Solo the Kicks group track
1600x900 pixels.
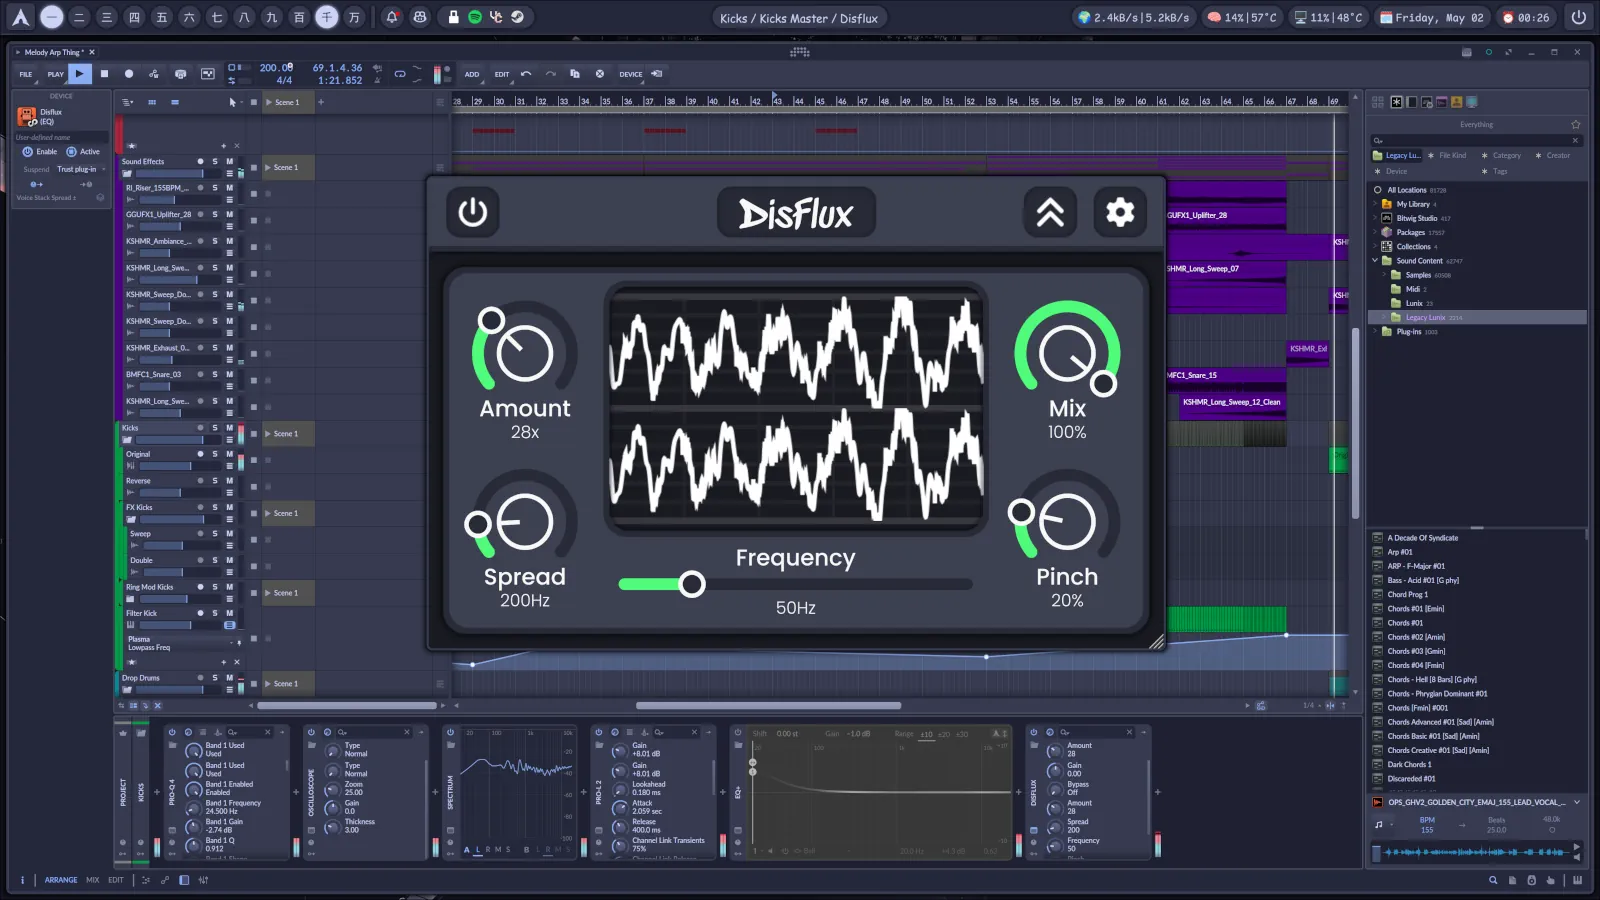click(x=214, y=428)
